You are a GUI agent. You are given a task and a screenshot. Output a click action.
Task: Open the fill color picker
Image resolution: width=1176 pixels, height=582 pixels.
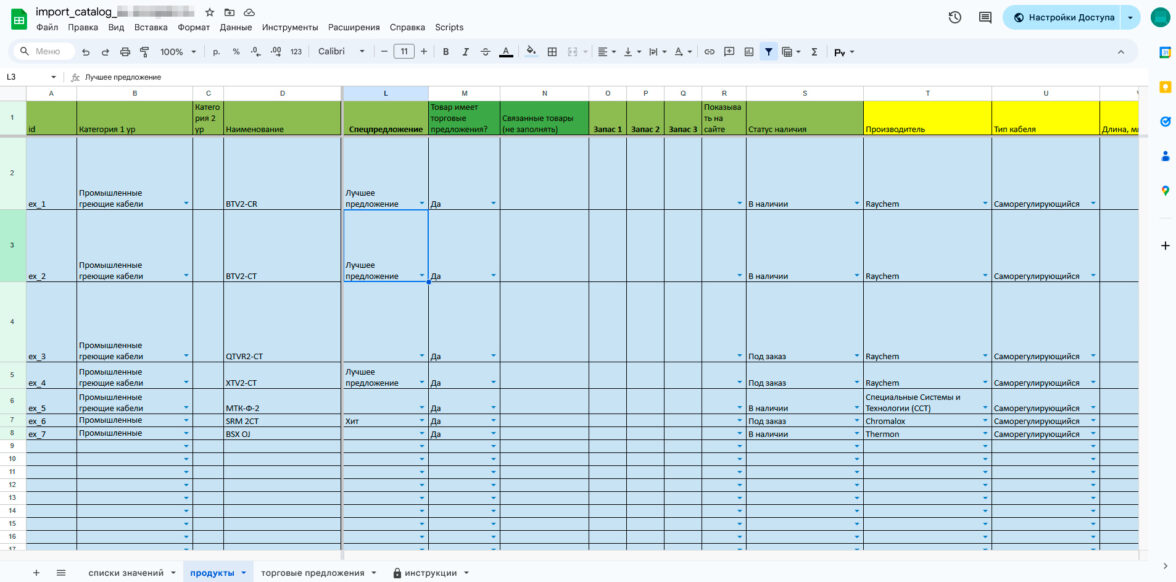(531, 51)
